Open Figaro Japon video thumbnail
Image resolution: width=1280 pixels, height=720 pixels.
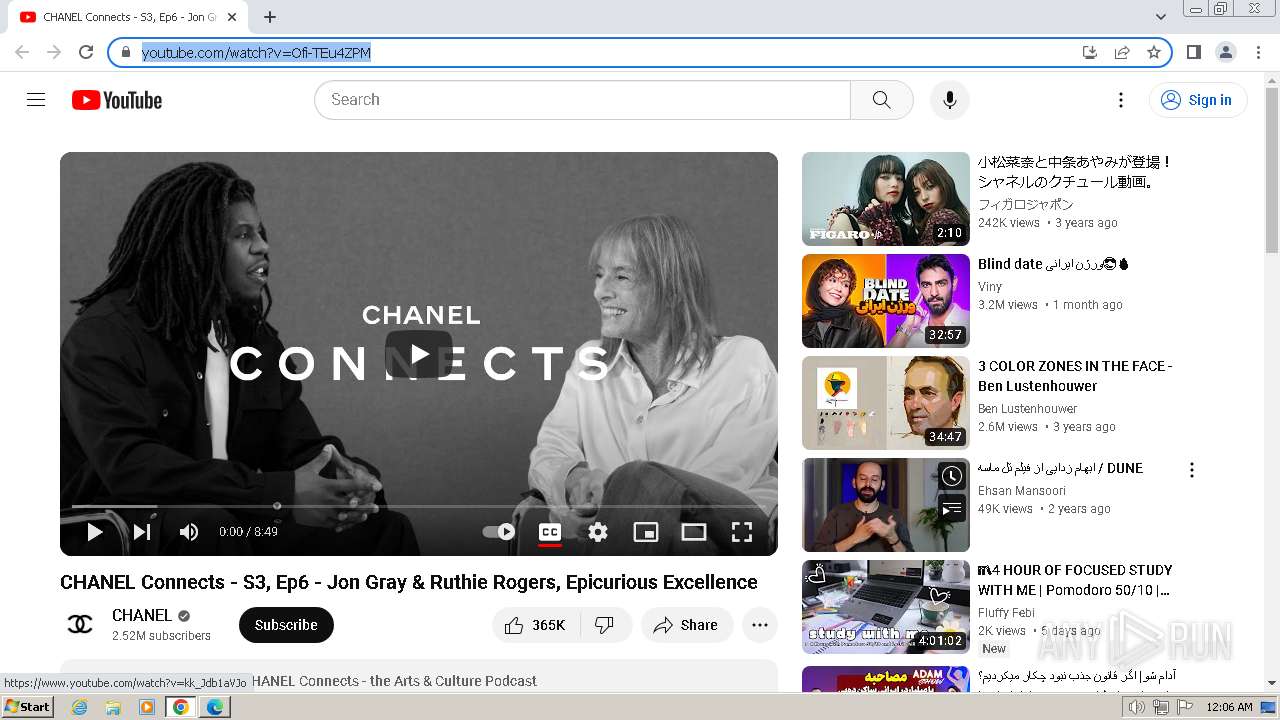point(886,199)
